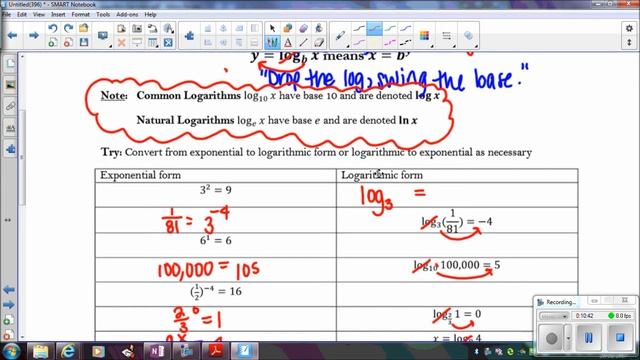The width and height of the screenshot is (640, 360).
Task: Go to the previous page using toolbar back arrow
Action: pos(12,36)
